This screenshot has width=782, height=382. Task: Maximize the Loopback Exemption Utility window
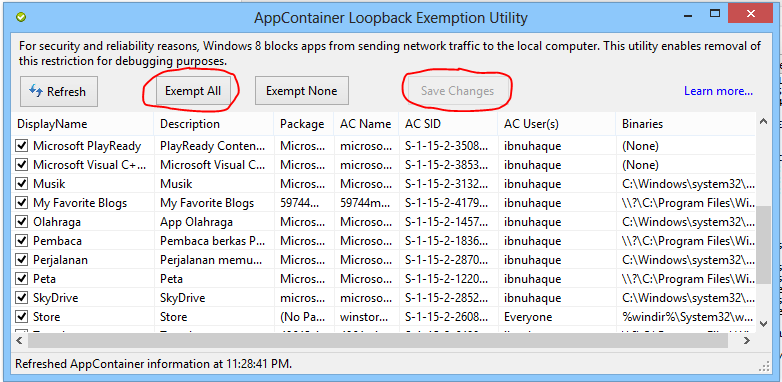tap(715, 14)
